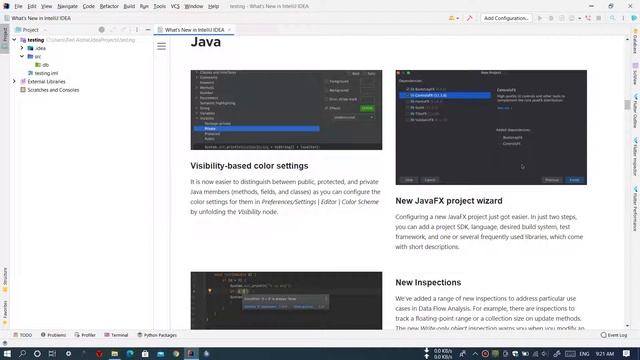Click the New JavaFX project wizard screenshot
This screenshot has height=360, width=640.
[491, 127]
